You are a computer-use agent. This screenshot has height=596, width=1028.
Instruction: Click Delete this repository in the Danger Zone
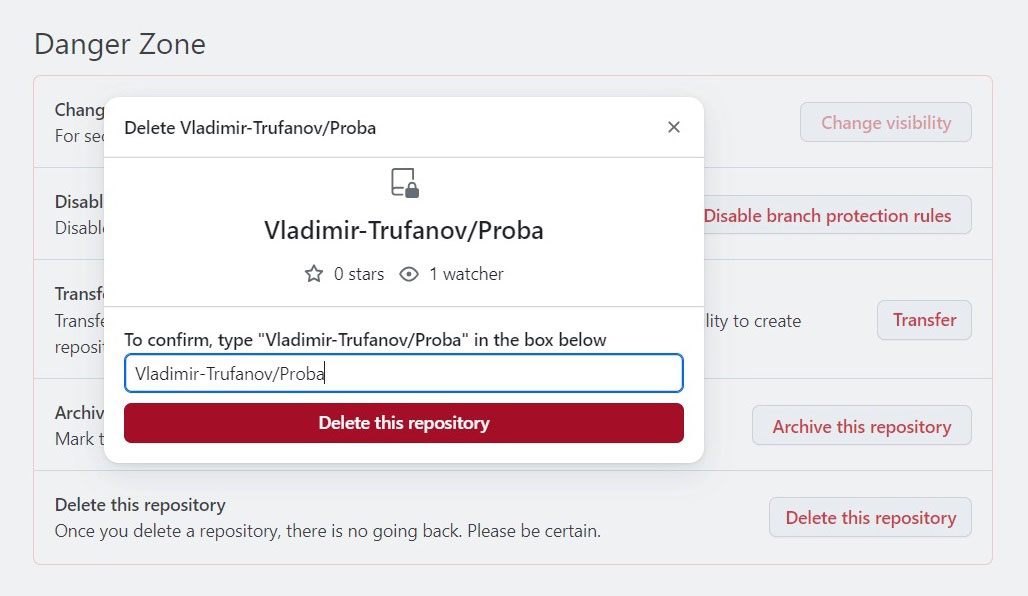pyautogui.click(x=869, y=518)
